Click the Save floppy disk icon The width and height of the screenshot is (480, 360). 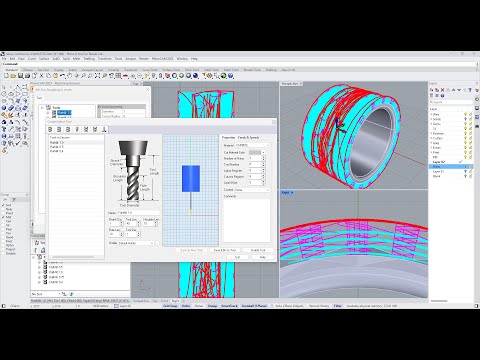click(20, 76)
